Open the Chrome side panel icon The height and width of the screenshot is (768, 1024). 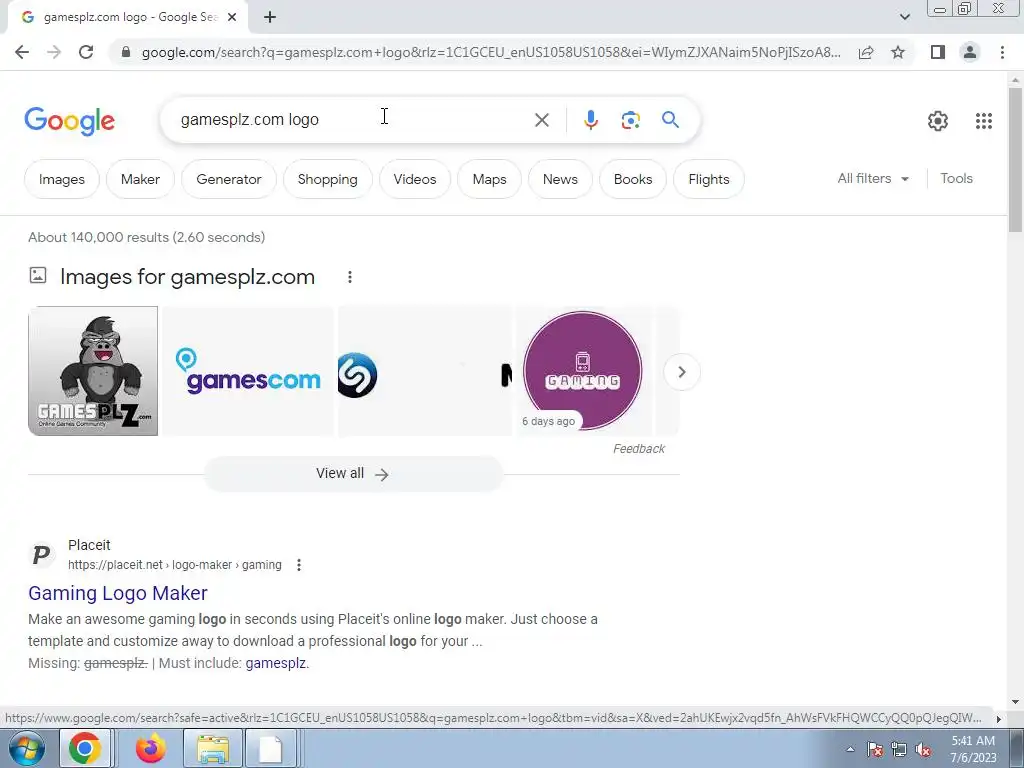938,52
